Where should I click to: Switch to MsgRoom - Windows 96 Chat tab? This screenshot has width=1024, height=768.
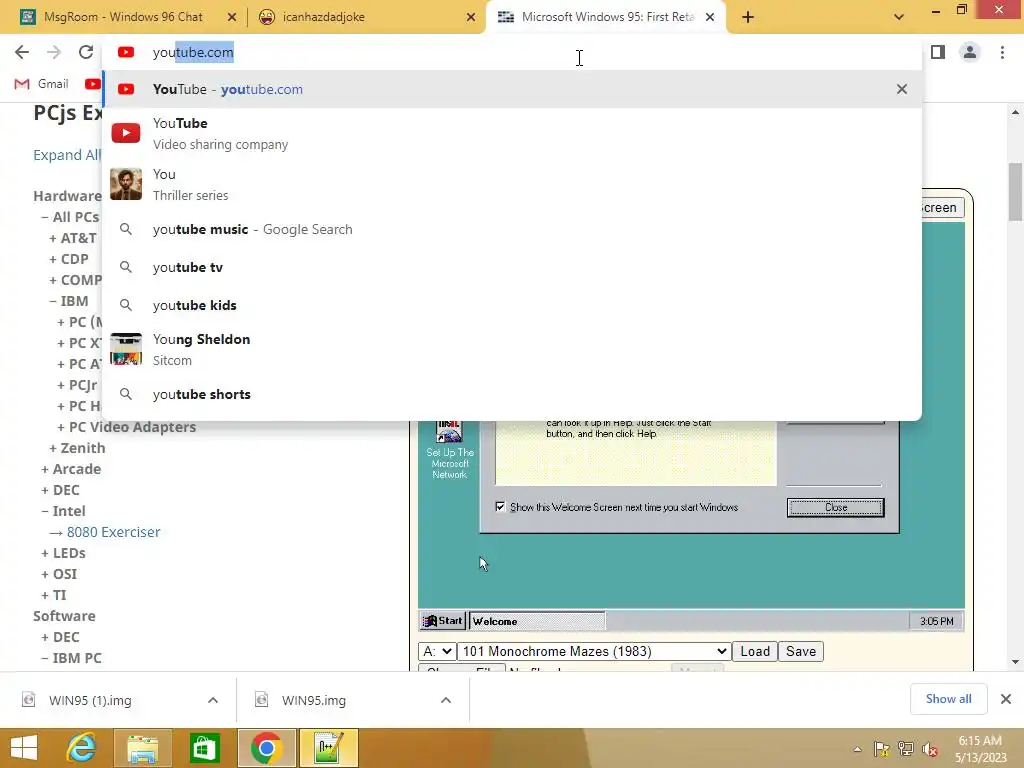tap(123, 17)
